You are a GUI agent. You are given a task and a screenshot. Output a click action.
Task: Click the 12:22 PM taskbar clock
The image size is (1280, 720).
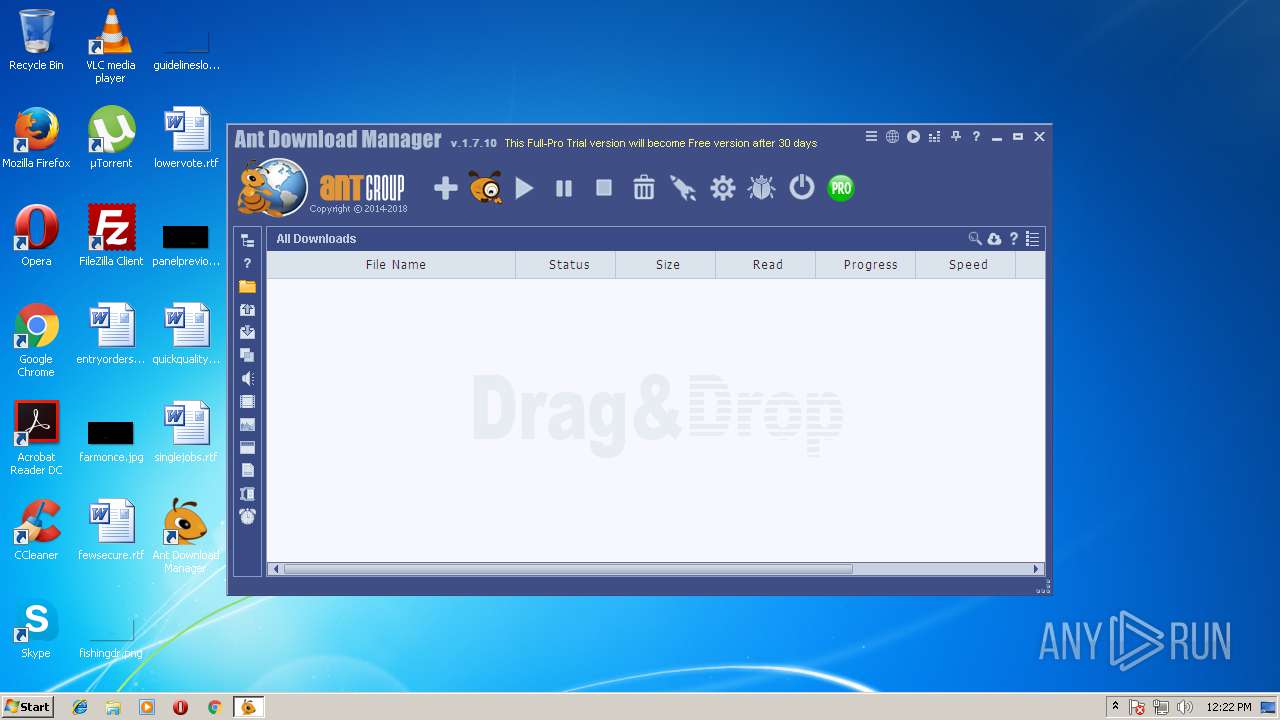click(1228, 707)
